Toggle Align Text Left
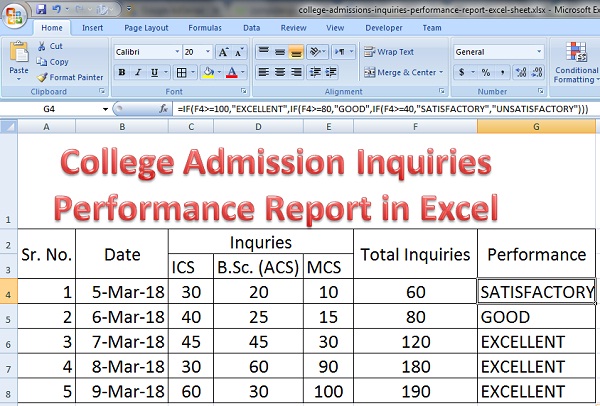This screenshot has width=600, height=406. coord(263,72)
